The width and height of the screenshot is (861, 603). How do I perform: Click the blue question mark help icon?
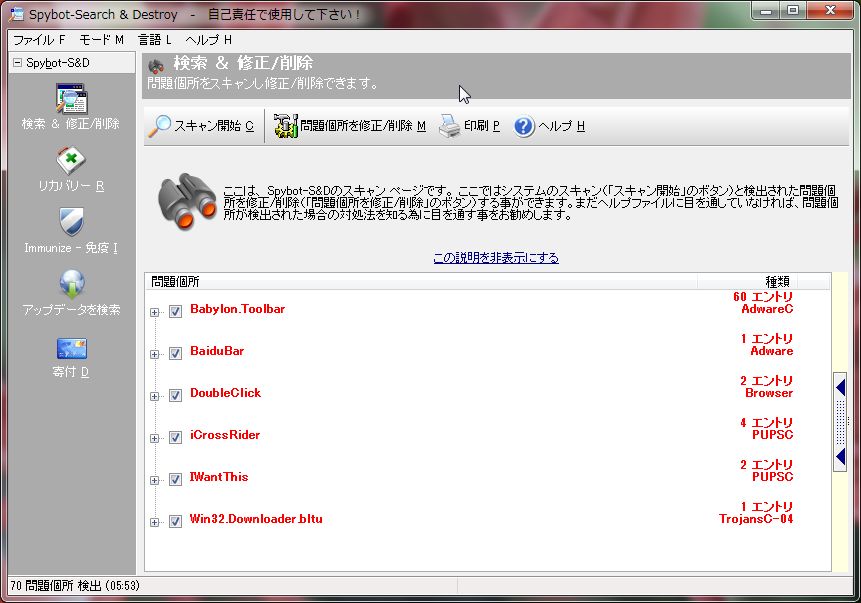(x=524, y=126)
